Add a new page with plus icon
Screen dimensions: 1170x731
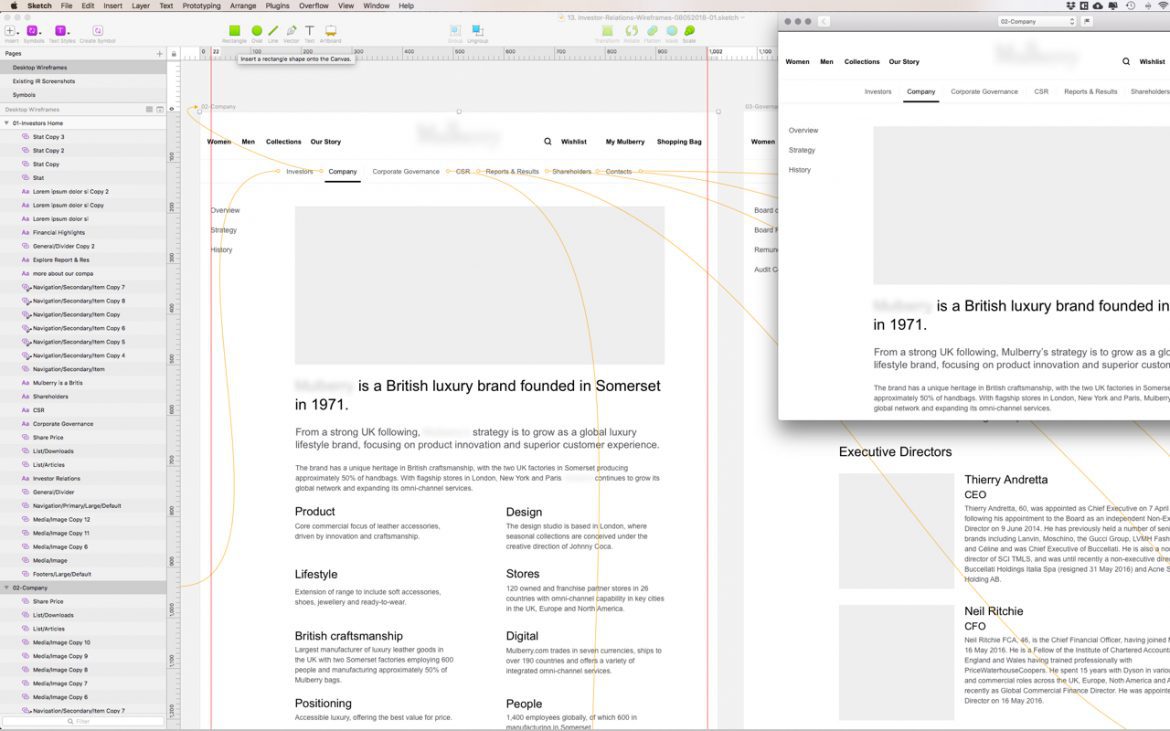[159, 54]
